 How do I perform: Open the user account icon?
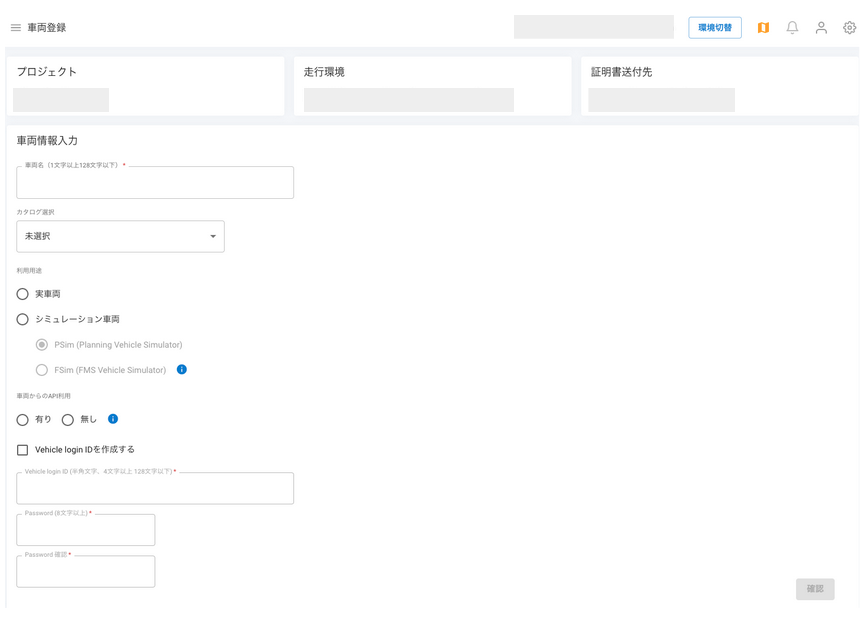[821, 27]
